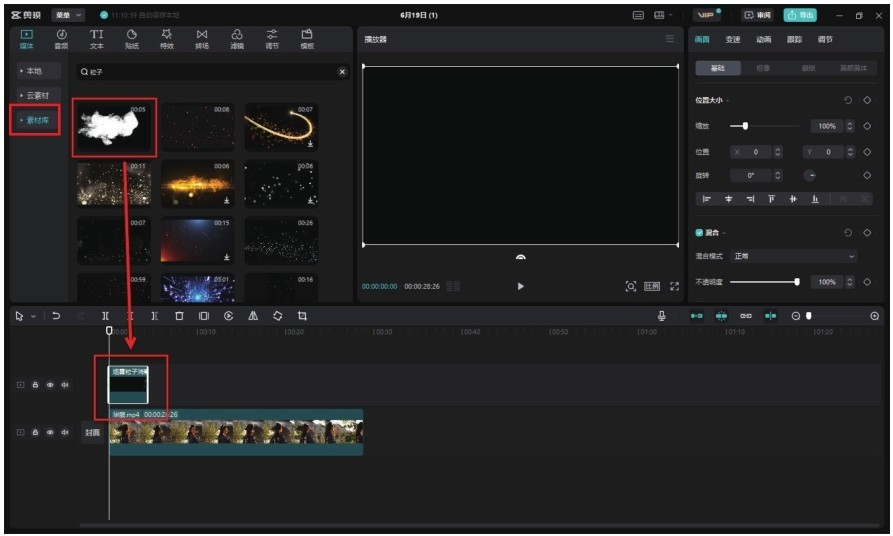Click the Cover (封面) button
This screenshot has height=536, width=893.
coord(92,432)
